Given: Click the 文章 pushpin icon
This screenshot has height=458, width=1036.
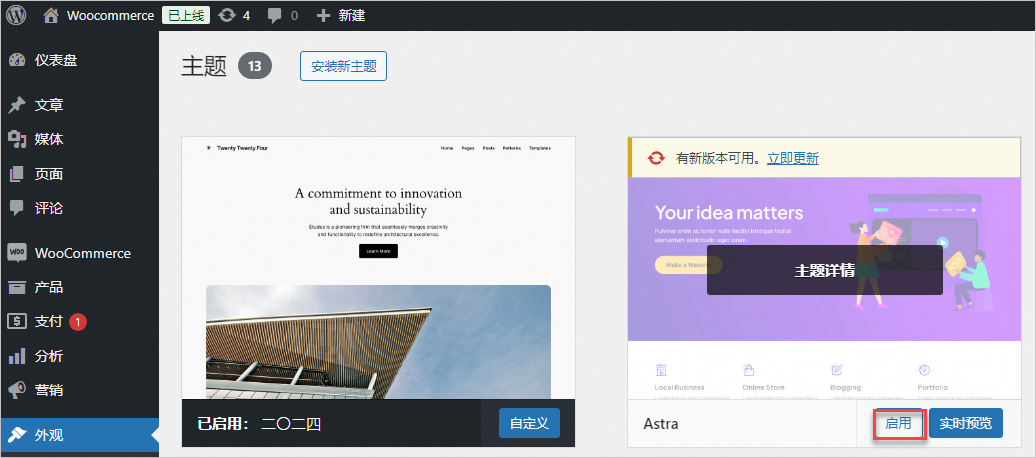Looking at the screenshot, I should pyautogui.click(x=17, y=105).
